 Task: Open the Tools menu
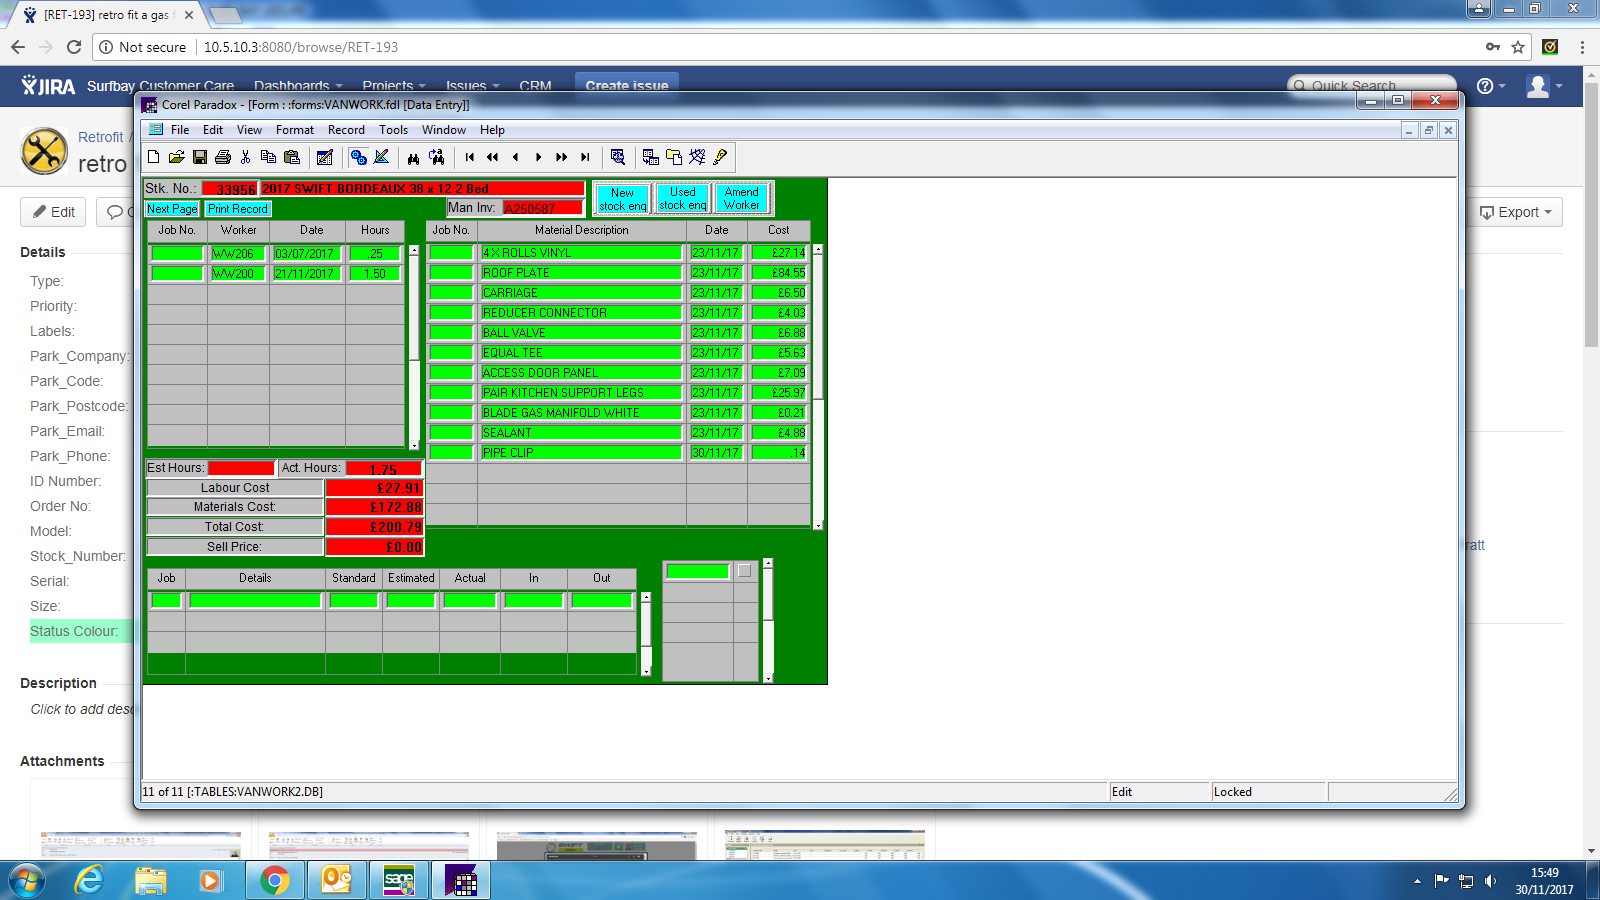393,130
